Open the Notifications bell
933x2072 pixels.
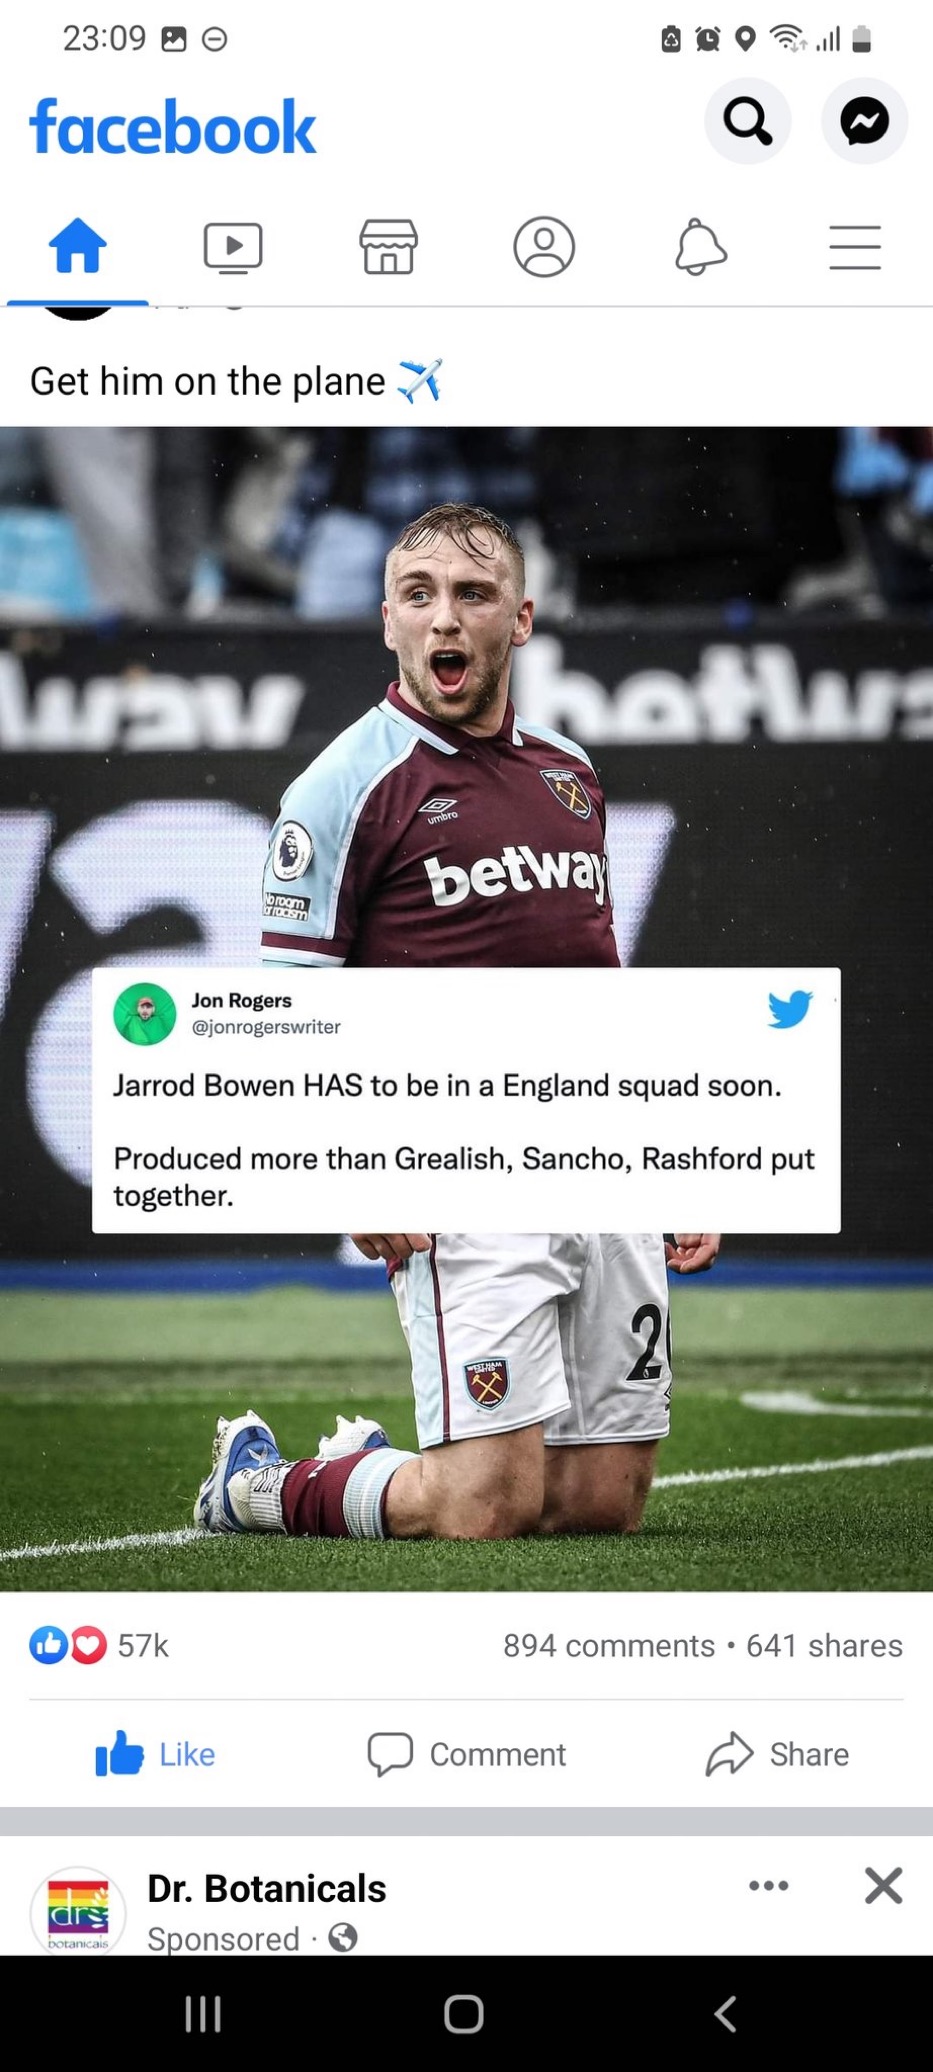pos(700,246)
